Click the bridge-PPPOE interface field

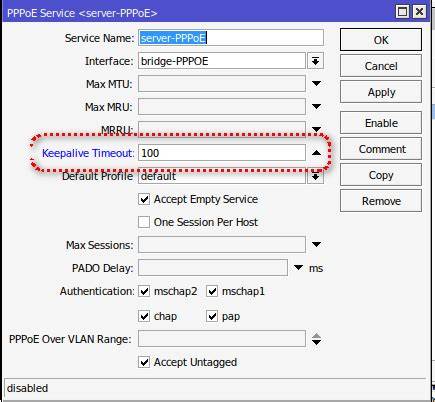pyautogui.click(x=222, y=61)
